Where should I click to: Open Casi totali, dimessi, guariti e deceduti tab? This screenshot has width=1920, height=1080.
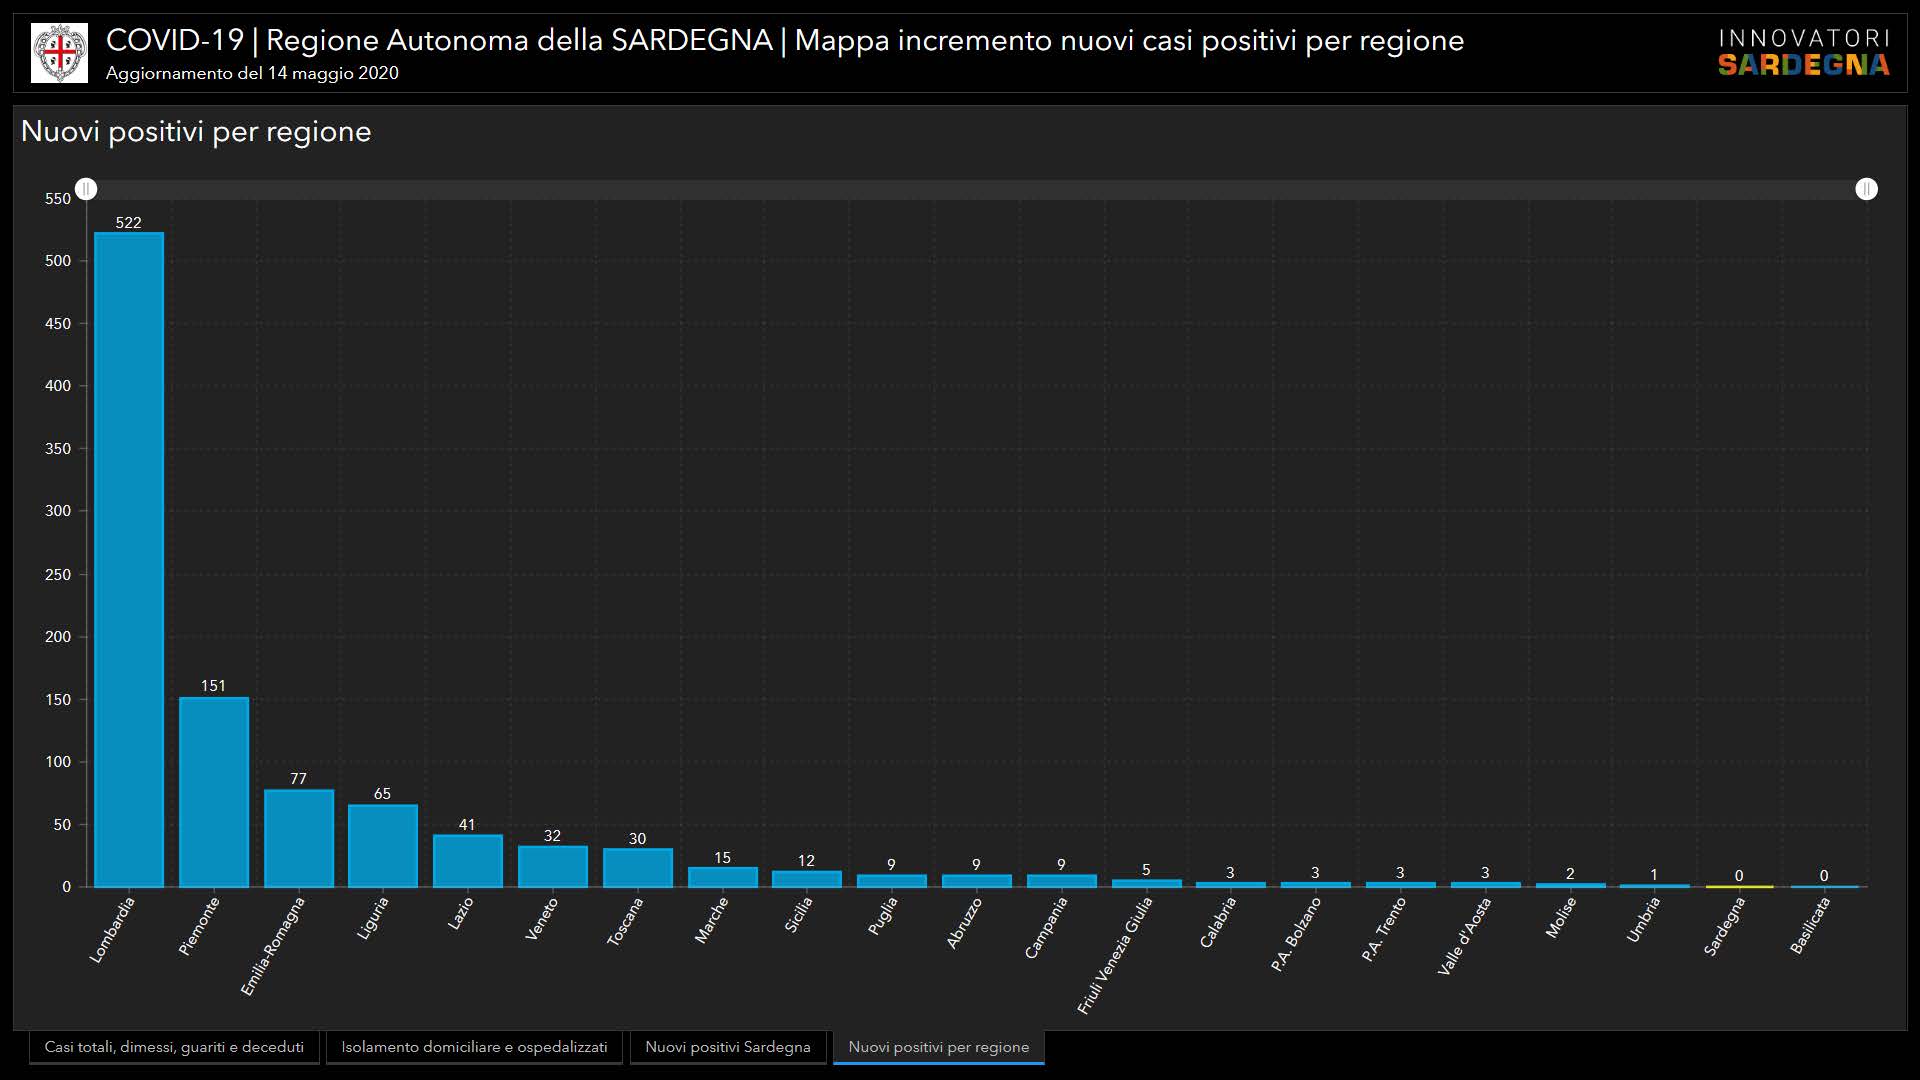point(174,1047)
